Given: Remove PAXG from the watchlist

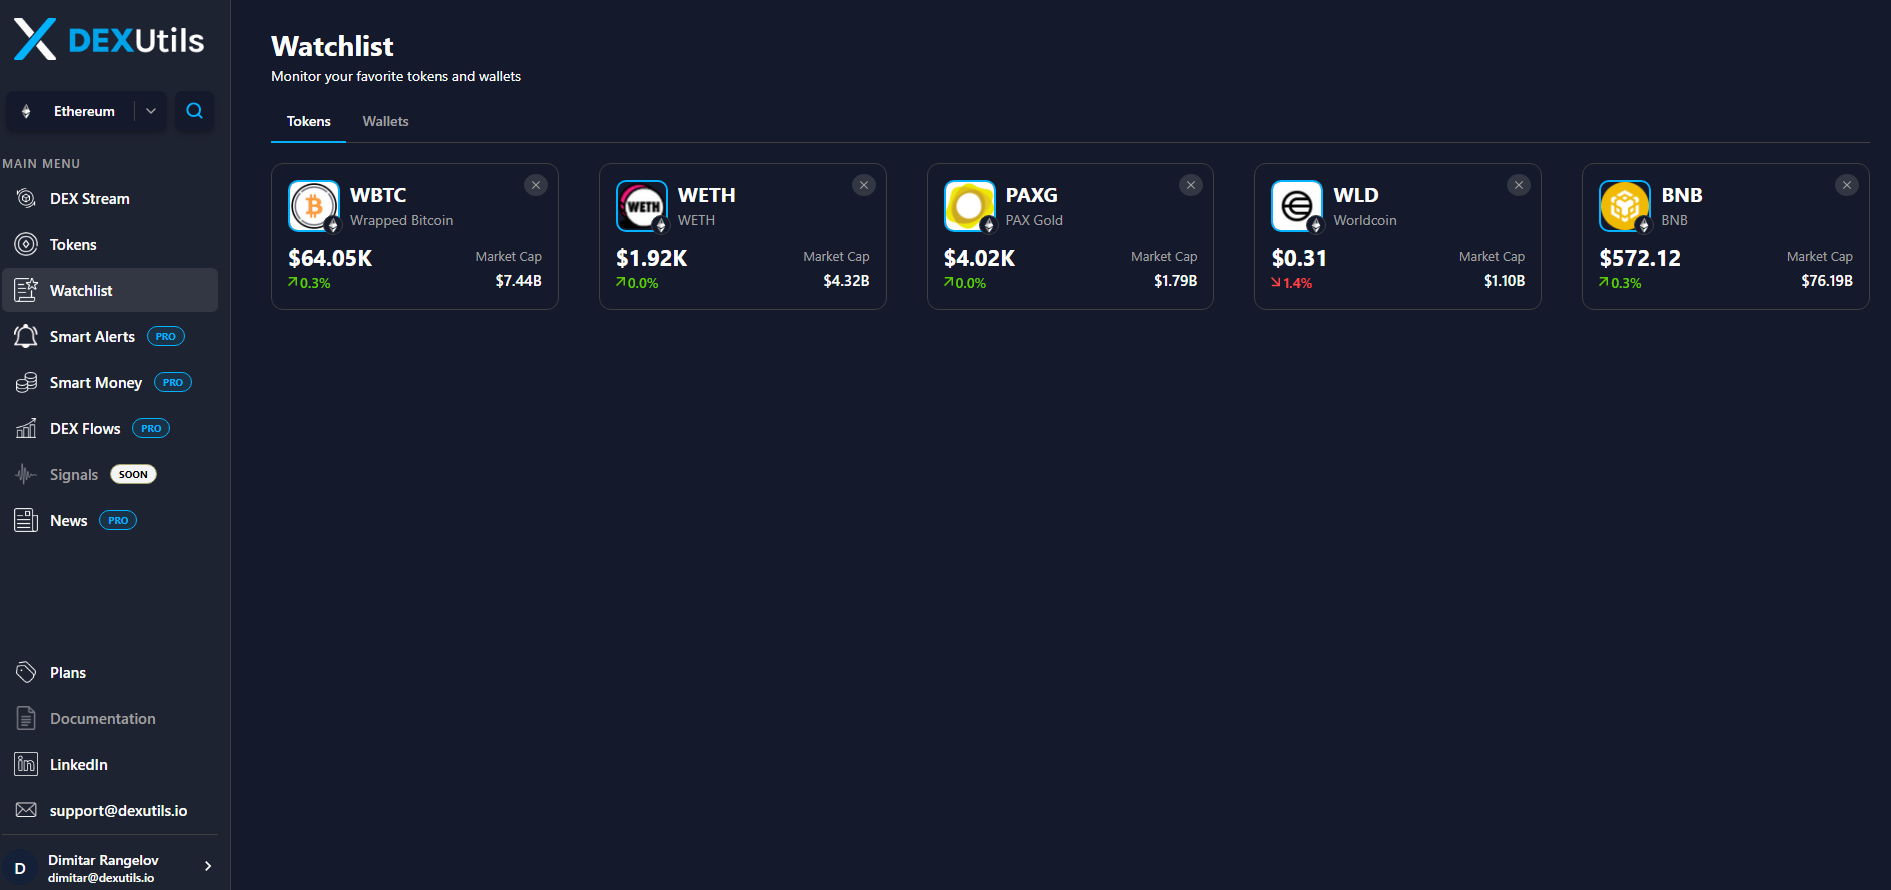Looking at the screenshot, I should (x=1191, y=185).
